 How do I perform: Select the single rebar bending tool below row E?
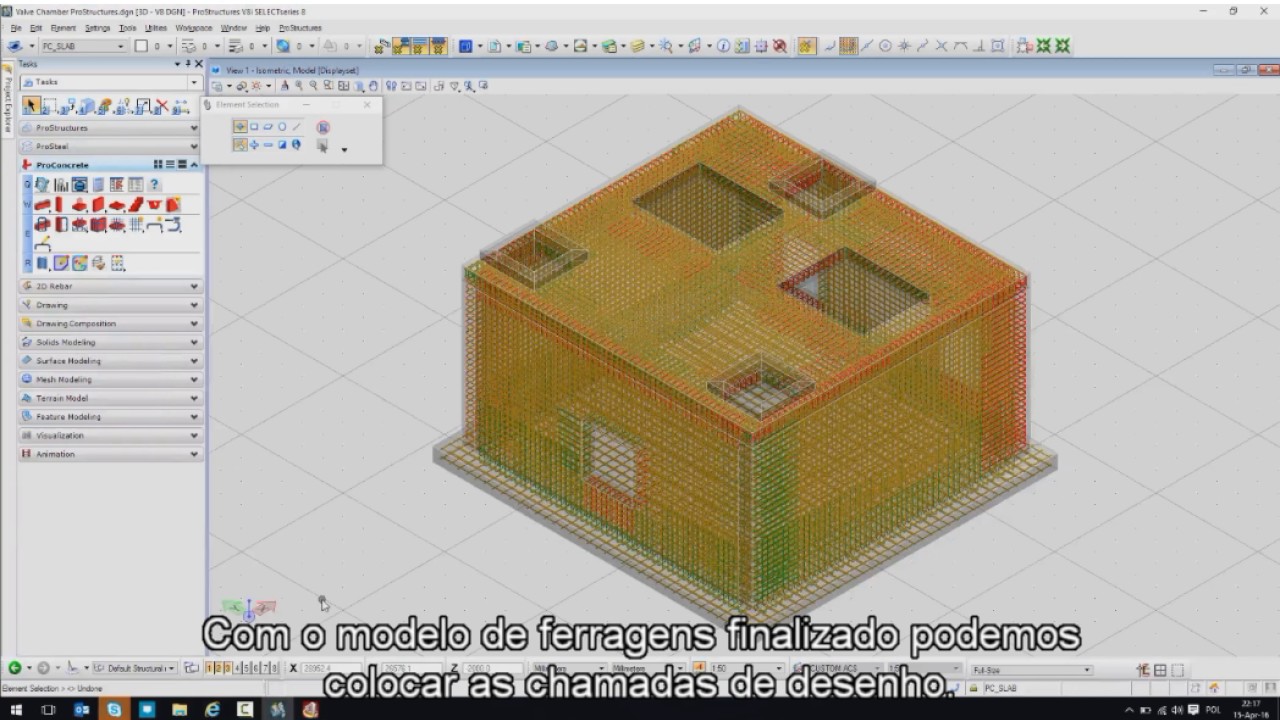click(42, 243)
